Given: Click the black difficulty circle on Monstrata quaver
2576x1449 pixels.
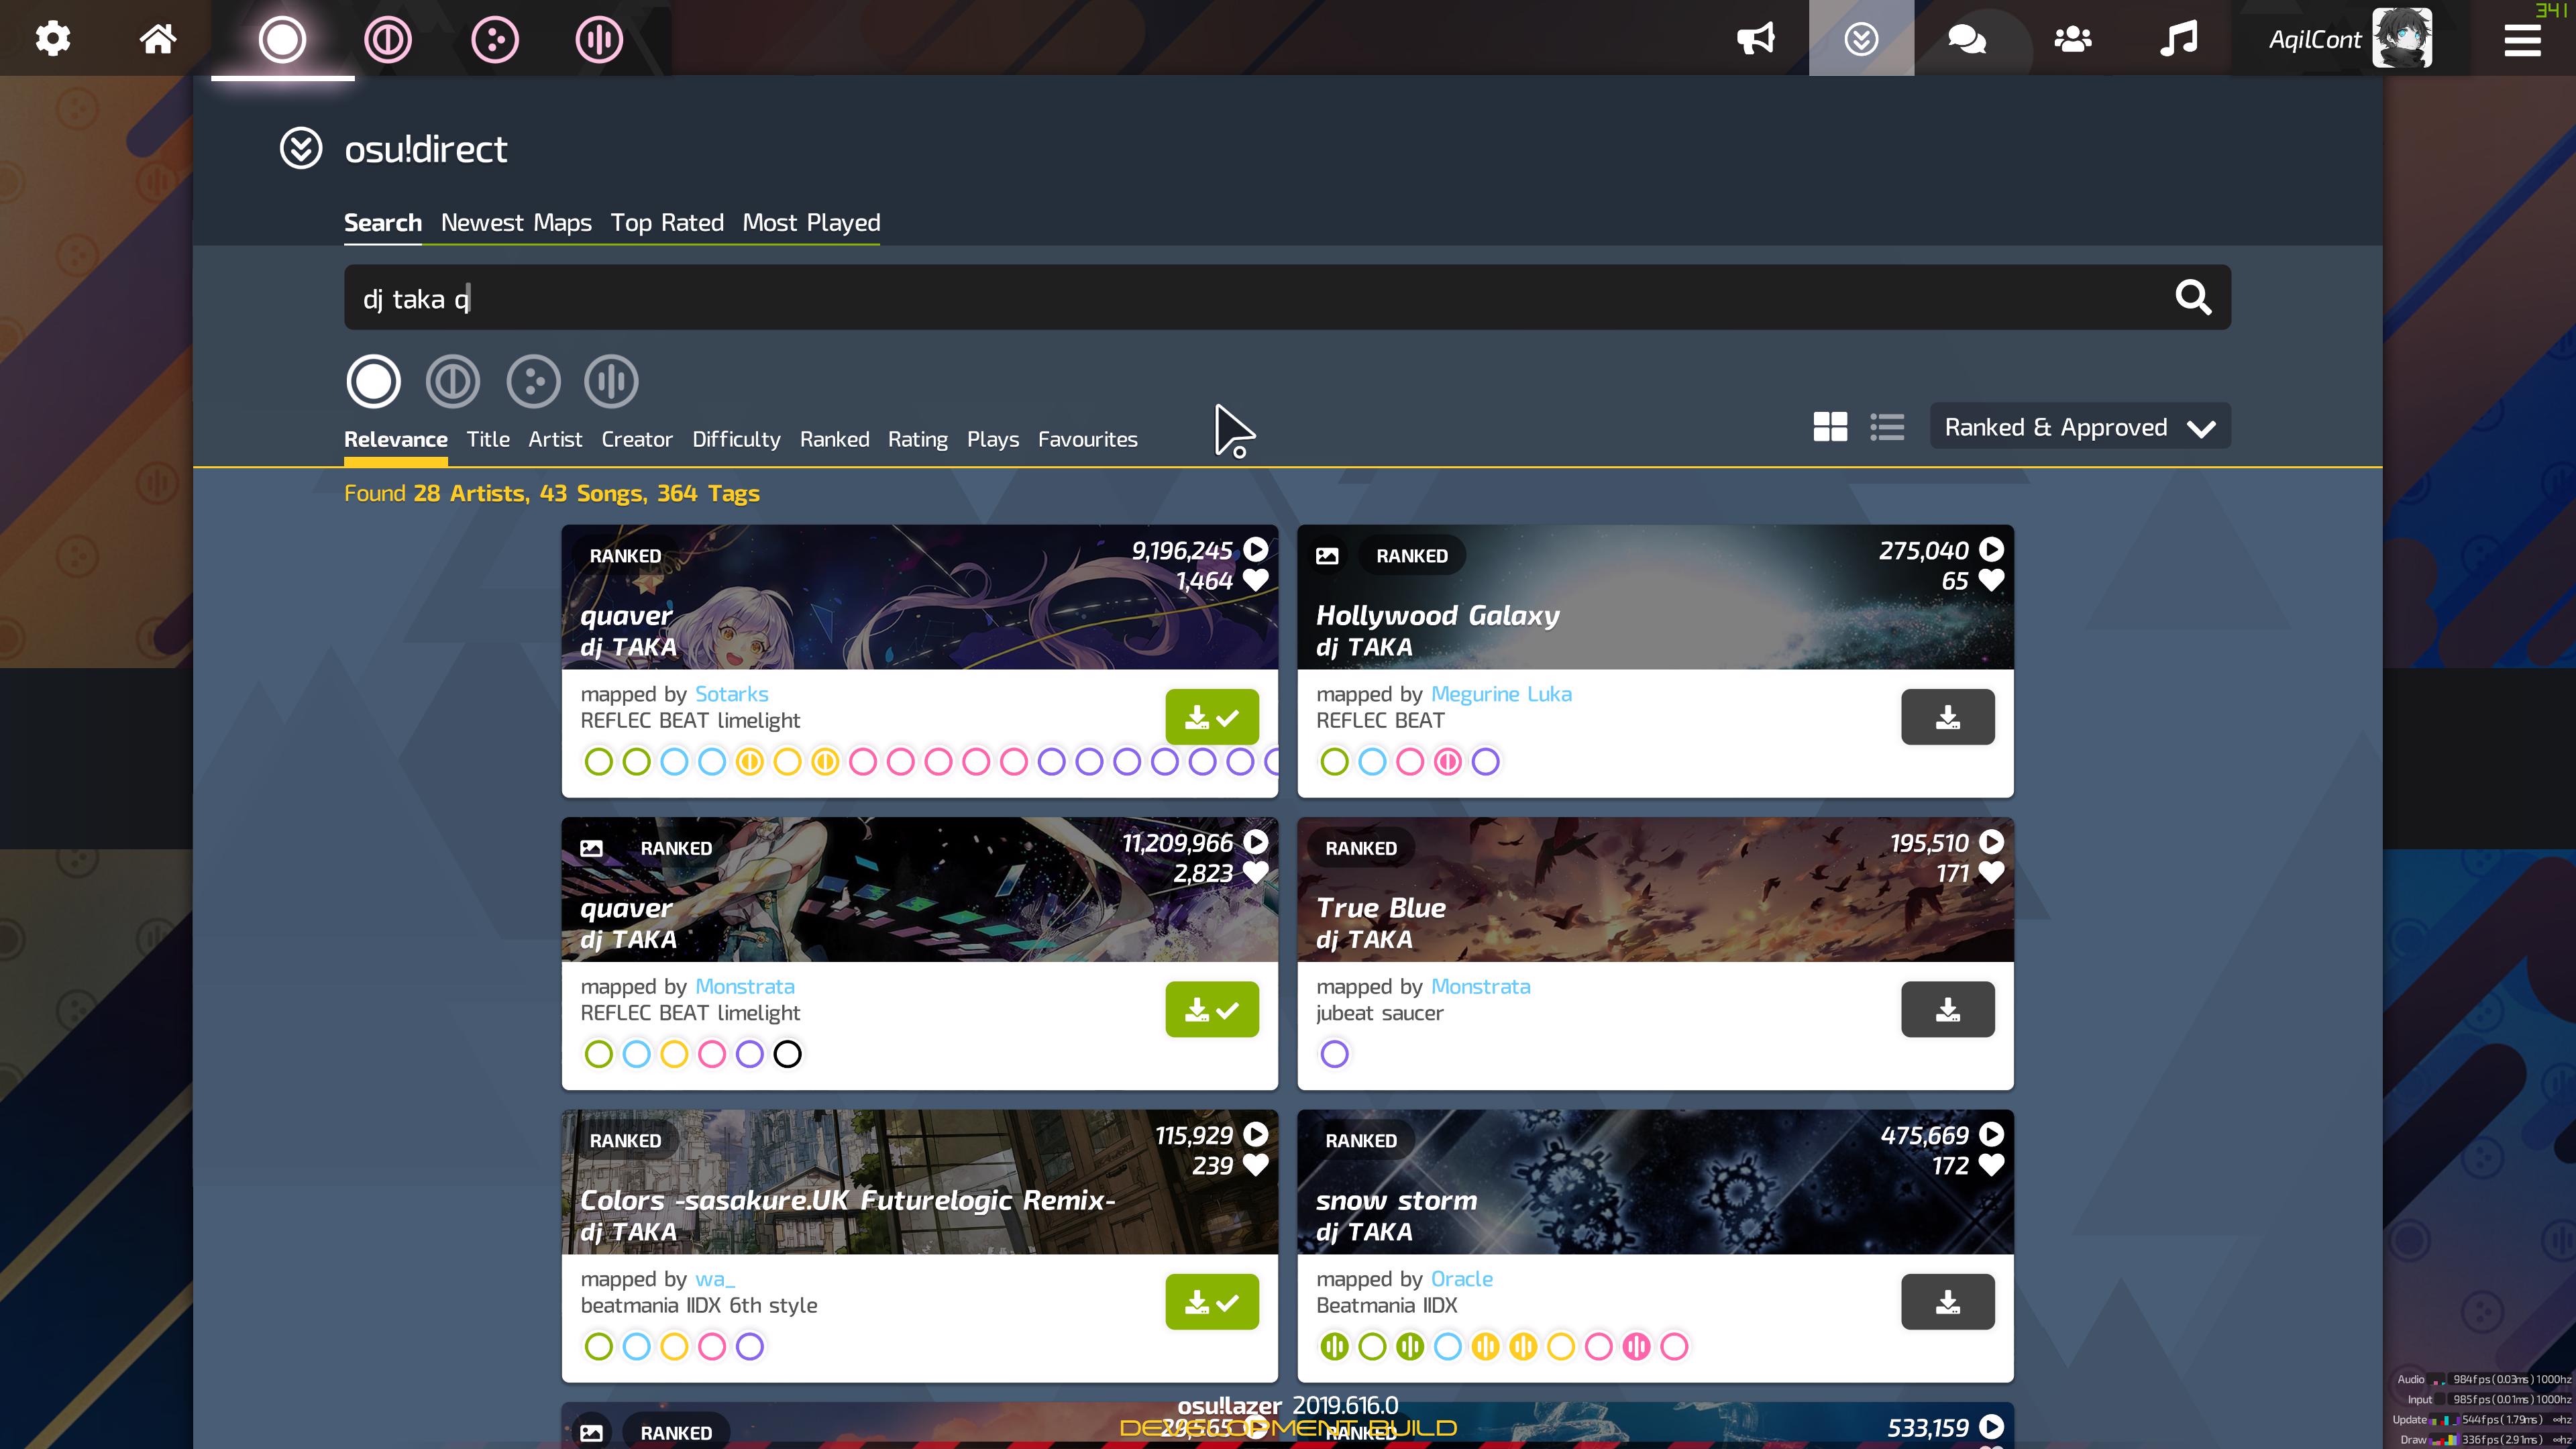Looking at the screenshot, I should [x=787, y=1054].
